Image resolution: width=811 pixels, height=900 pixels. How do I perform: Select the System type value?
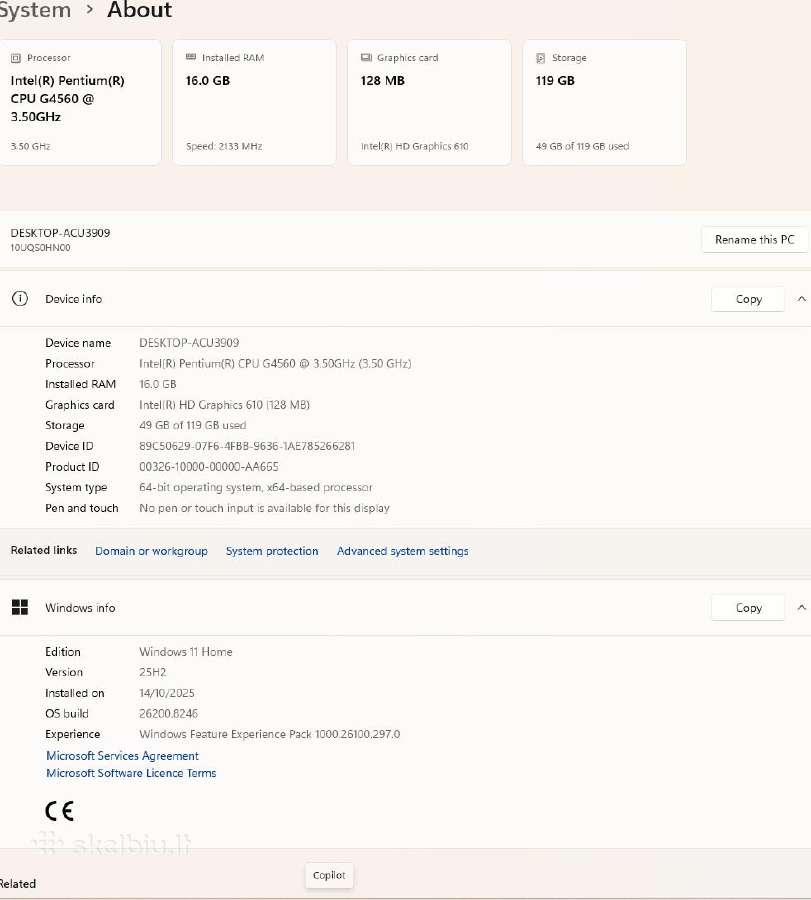[255, 487]
